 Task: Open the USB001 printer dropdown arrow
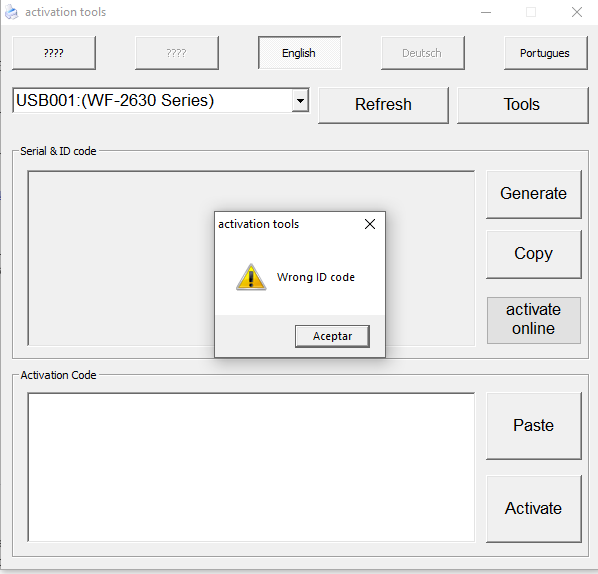pyautogui.click(x=300, y=101)
